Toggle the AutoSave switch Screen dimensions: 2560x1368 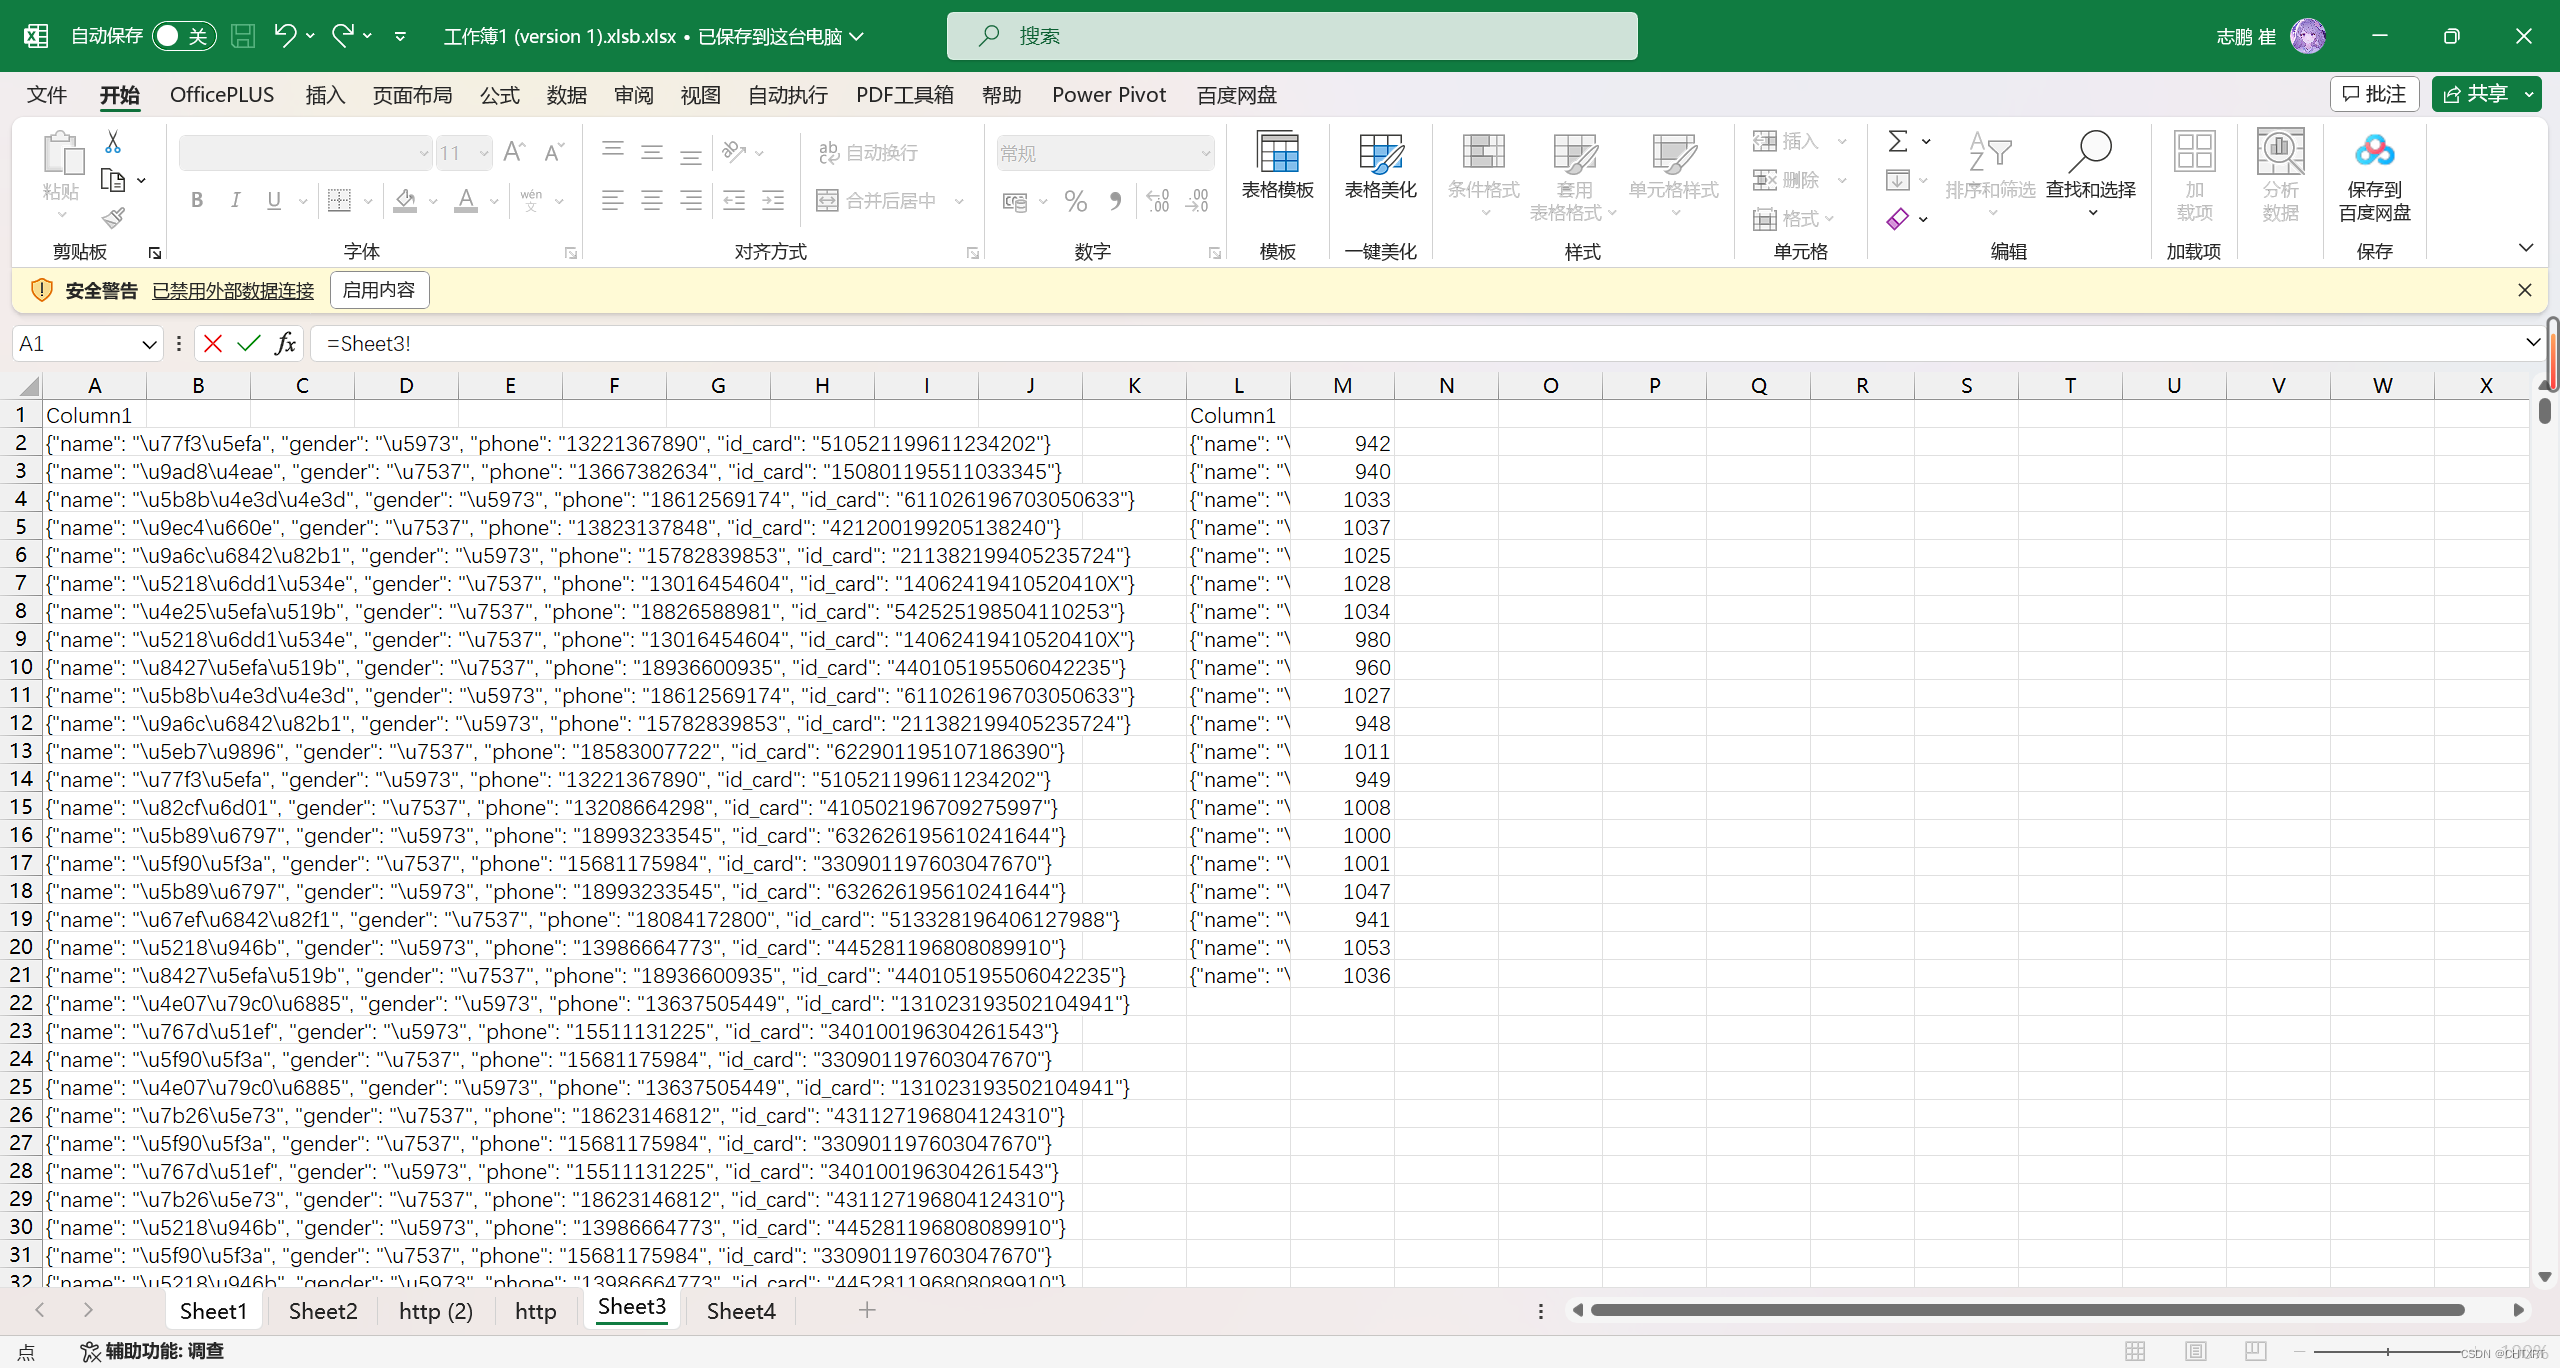click(x=183, y=36)
